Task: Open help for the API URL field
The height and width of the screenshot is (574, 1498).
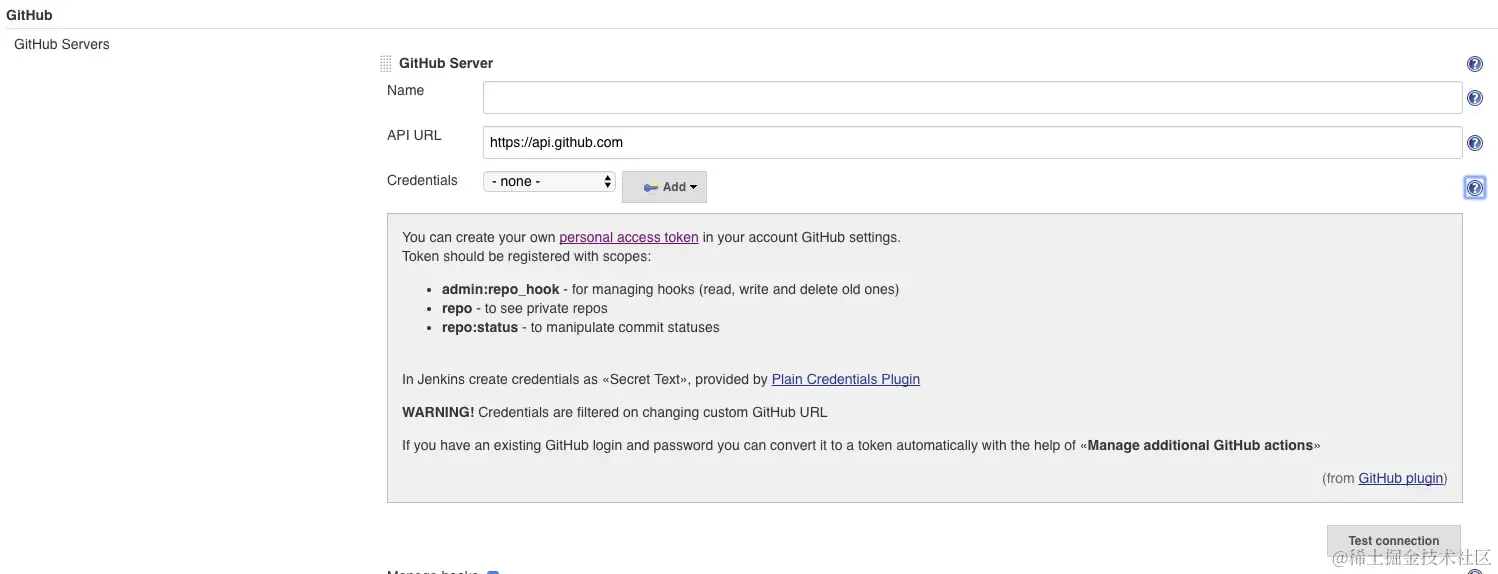Action: coord(1474,143)
